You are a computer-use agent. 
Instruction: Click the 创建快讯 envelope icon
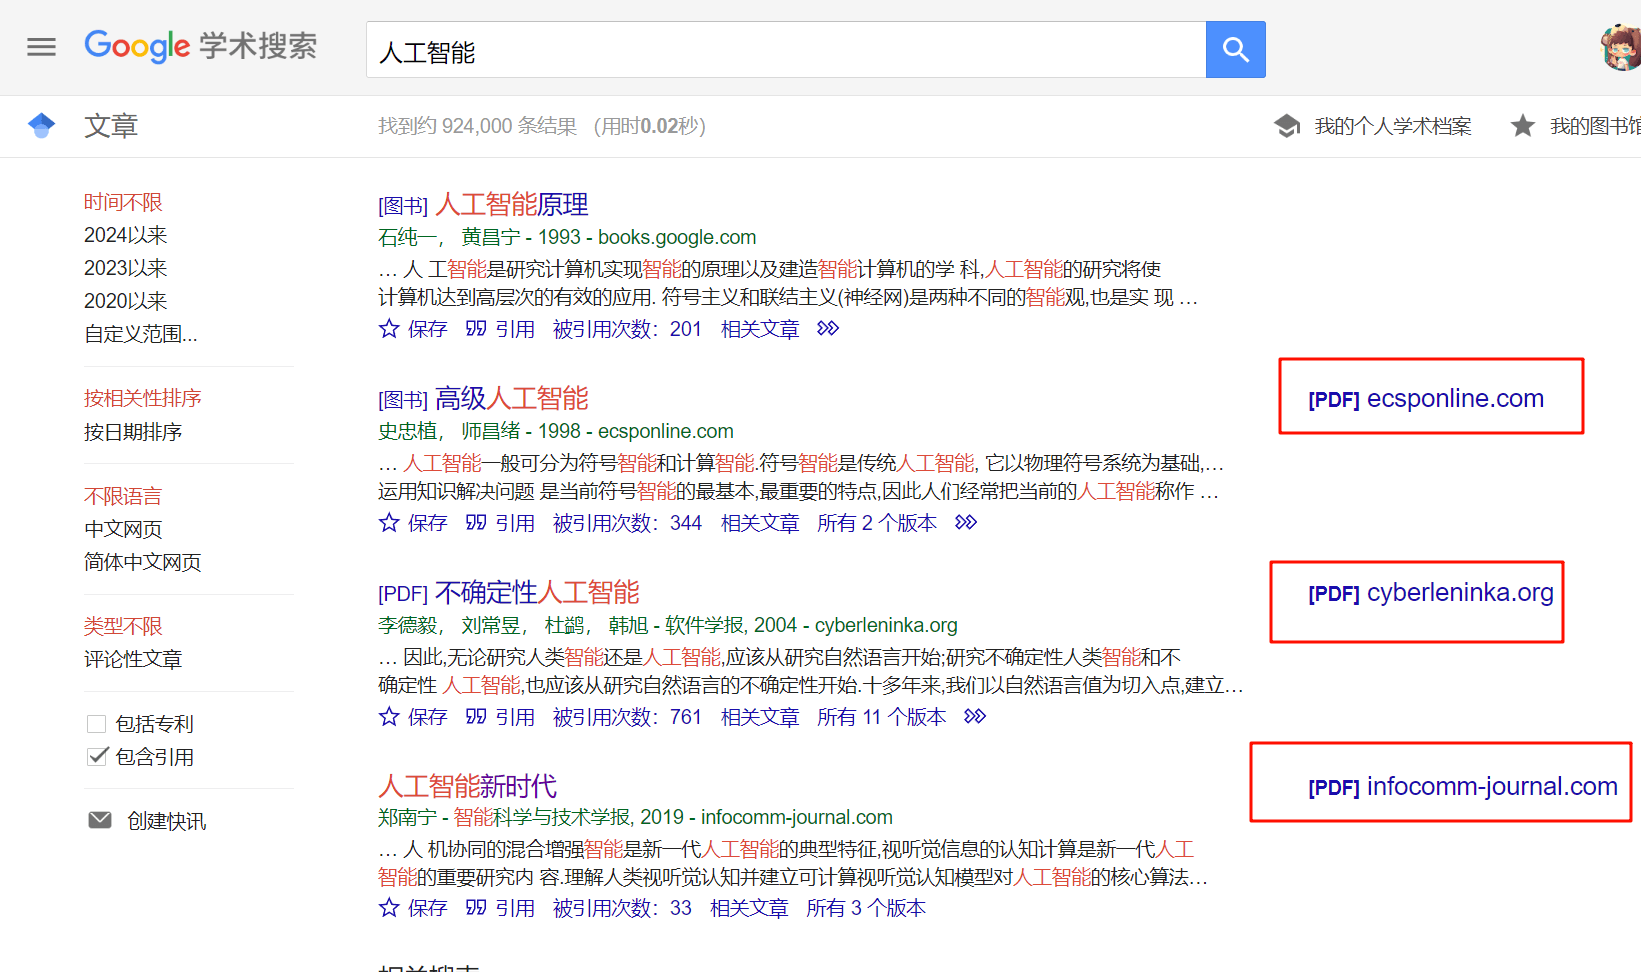(99, 819)
